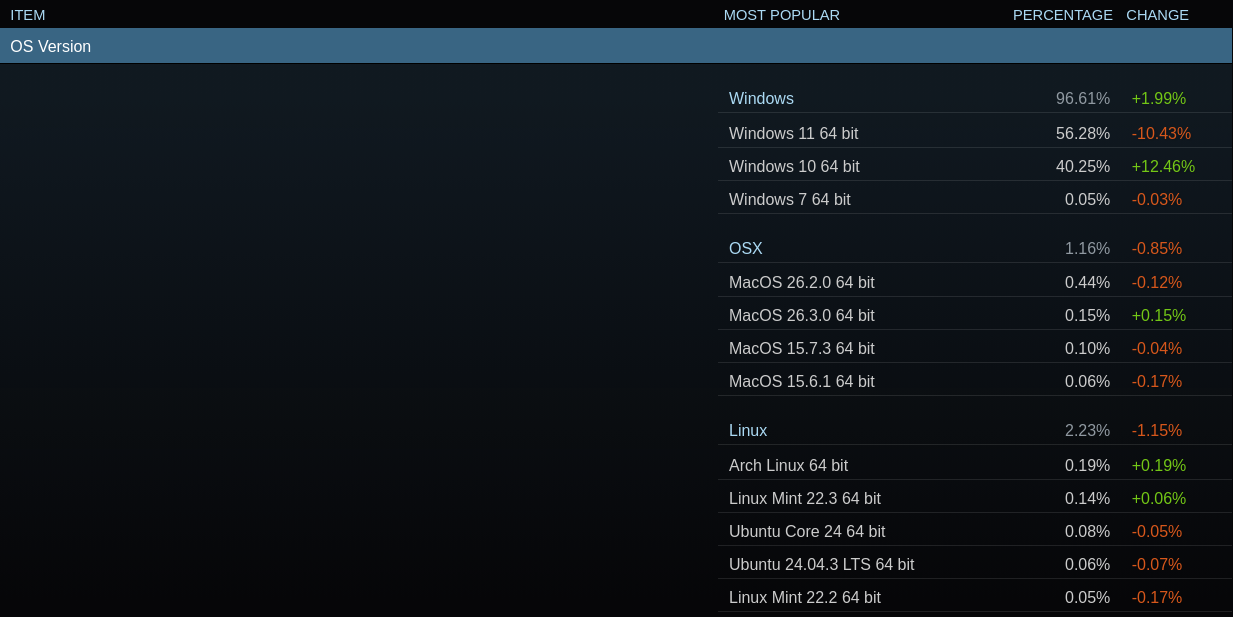Select the Windows 10 64 bit row
The image size is (1233, 617).
click(794, 166)
